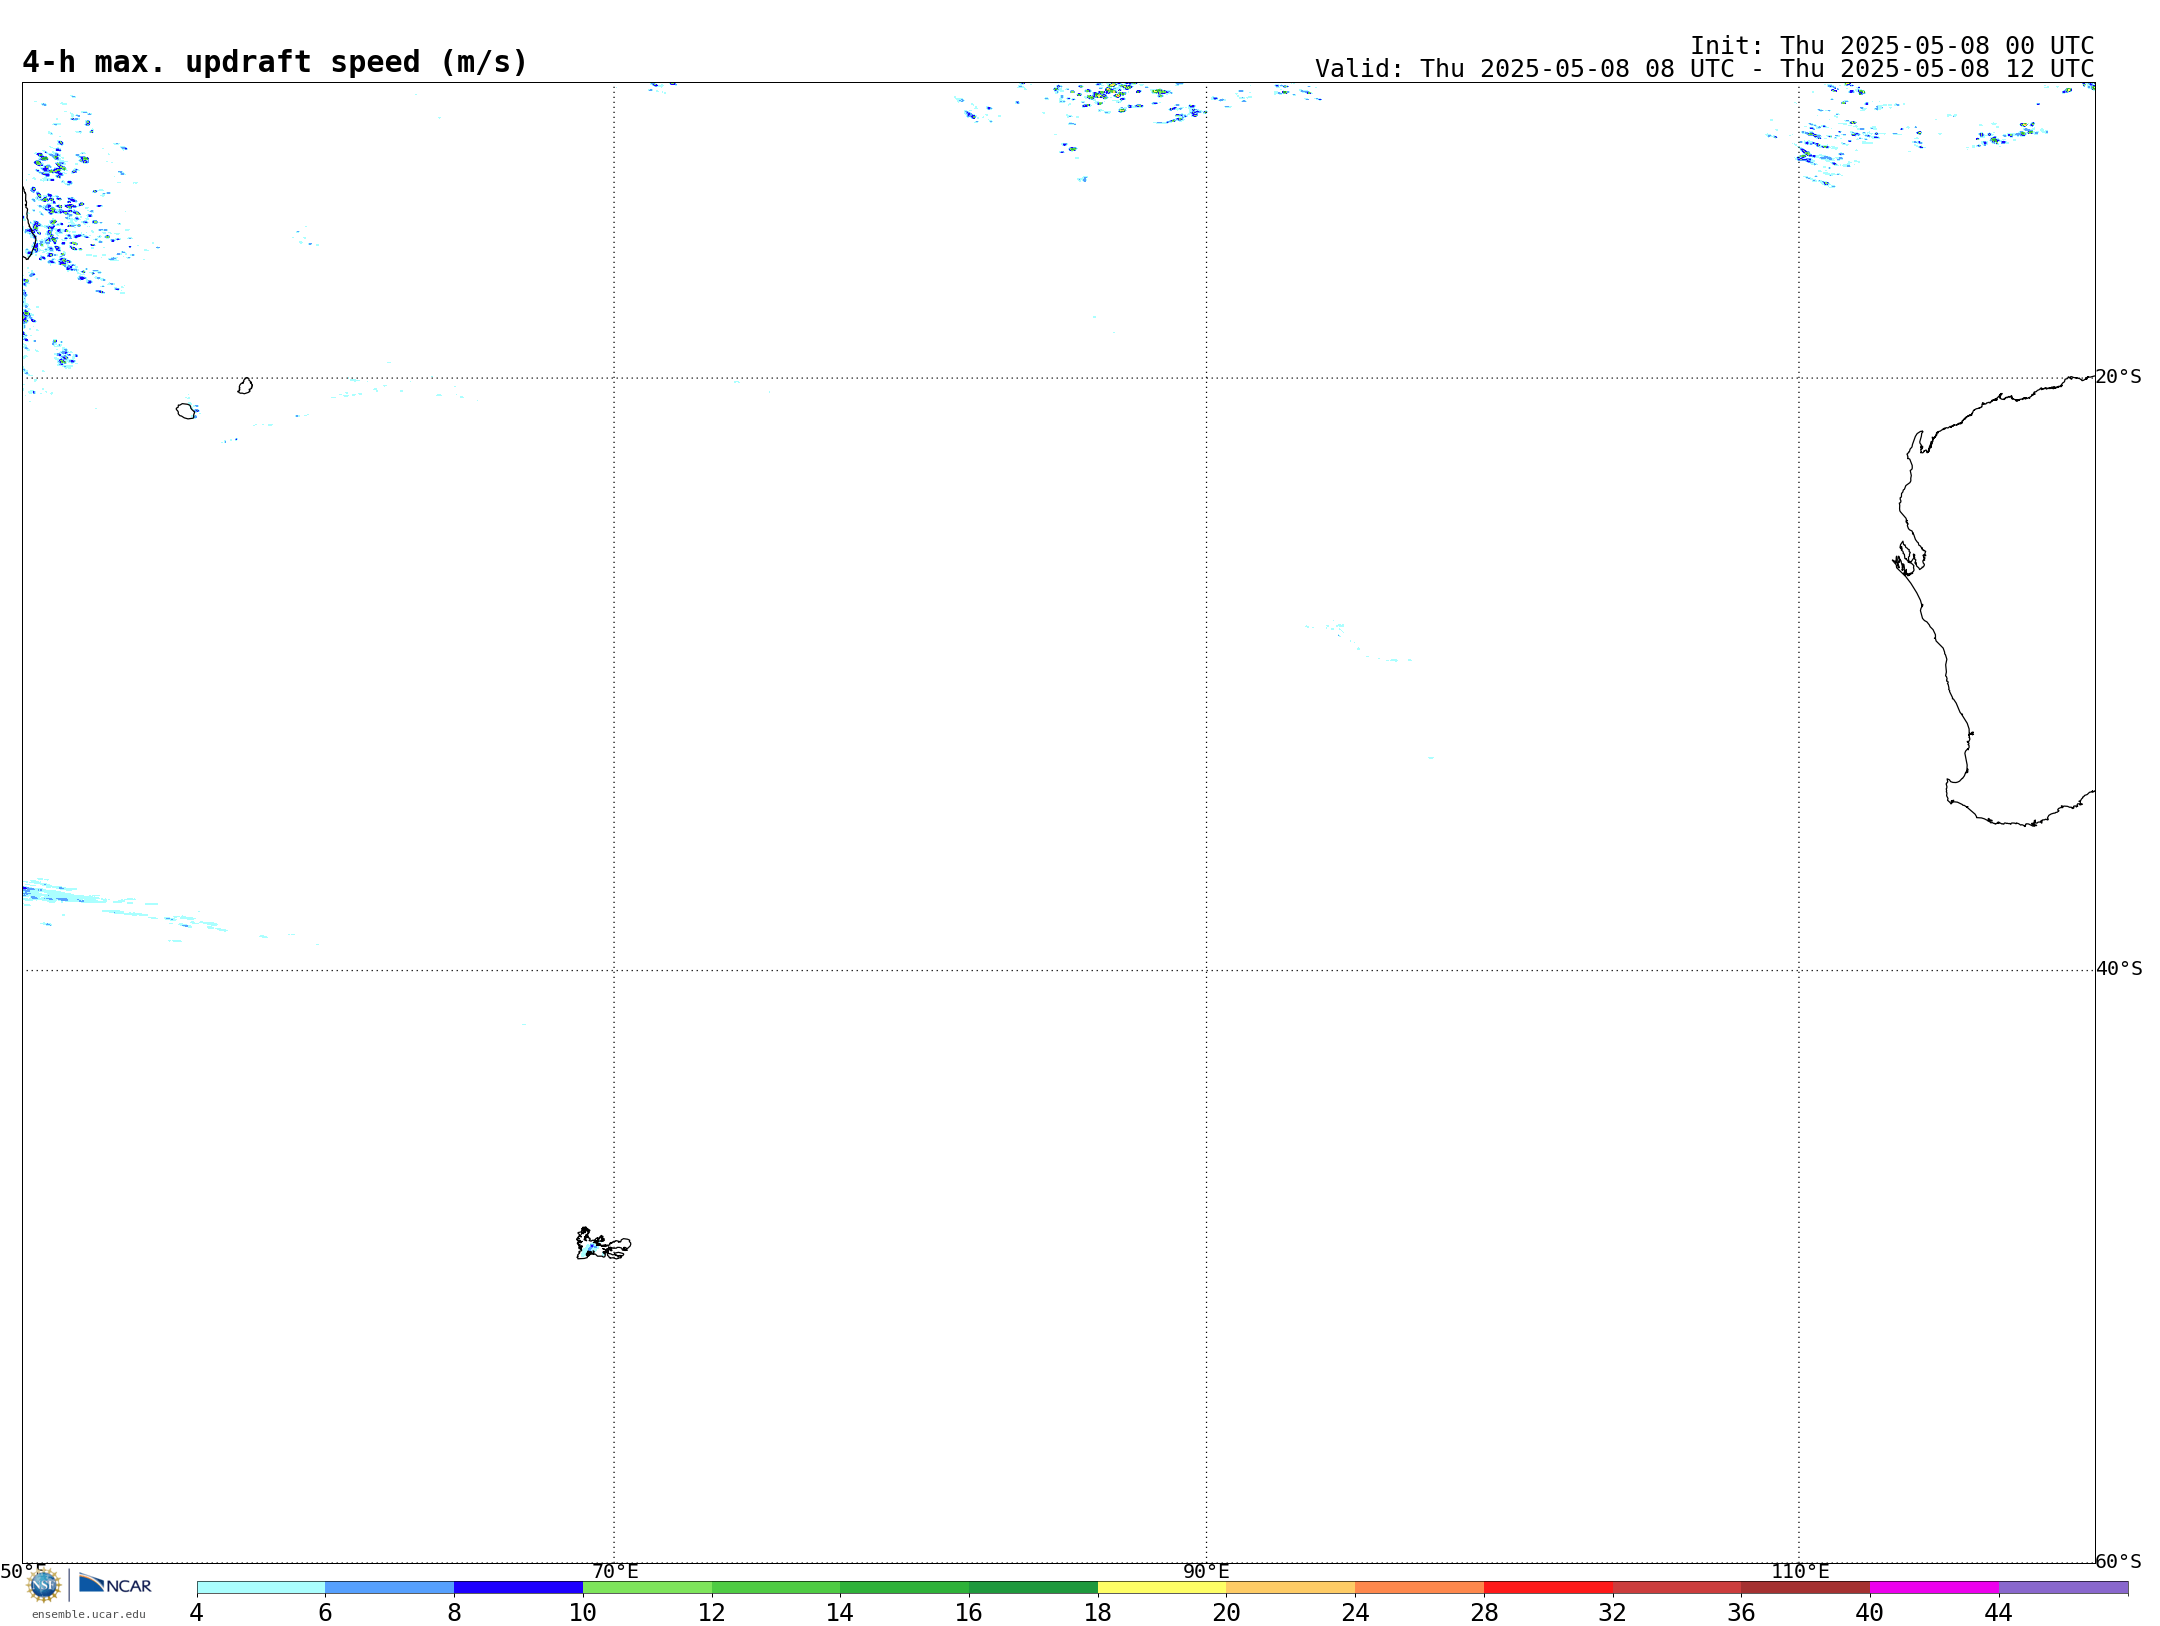Click the Kerguelen Islands outline near 70°E
The image size is (2160, 1626).
pyautogui.click(x=603, y=1244)
